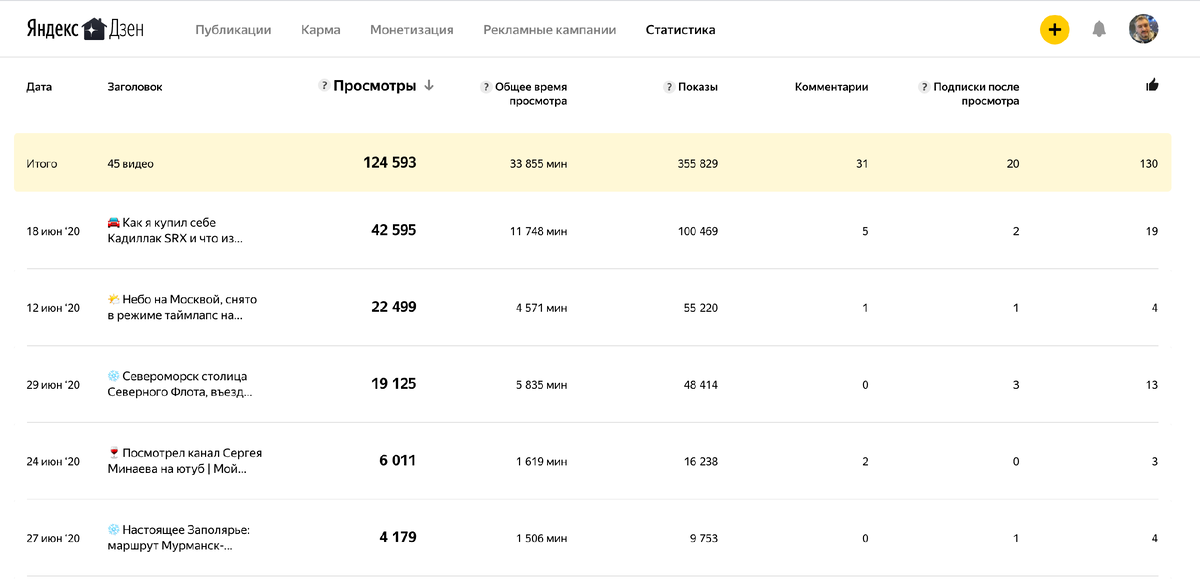This screenshot has width=1200, height=582.
Task: Select the Карма menu item
Action: [x=319, y=30]
